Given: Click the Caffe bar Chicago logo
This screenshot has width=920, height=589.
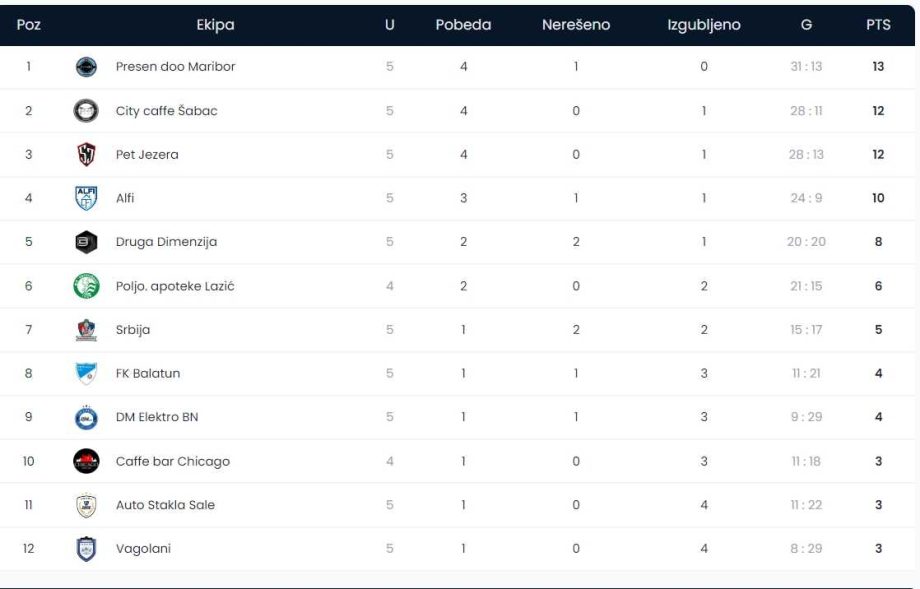Looking at the screenshot, I should (x=86, y=461).
